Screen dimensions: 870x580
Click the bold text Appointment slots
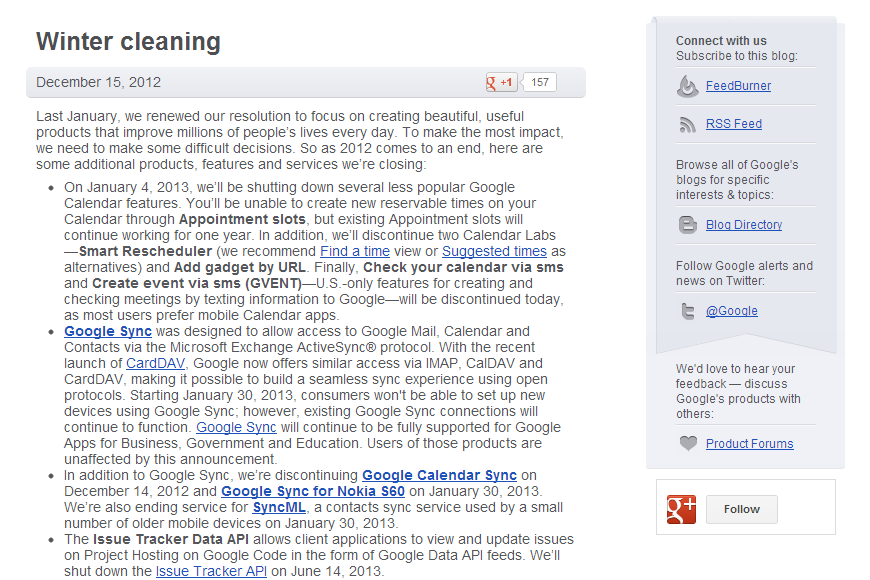coord(242,219)
